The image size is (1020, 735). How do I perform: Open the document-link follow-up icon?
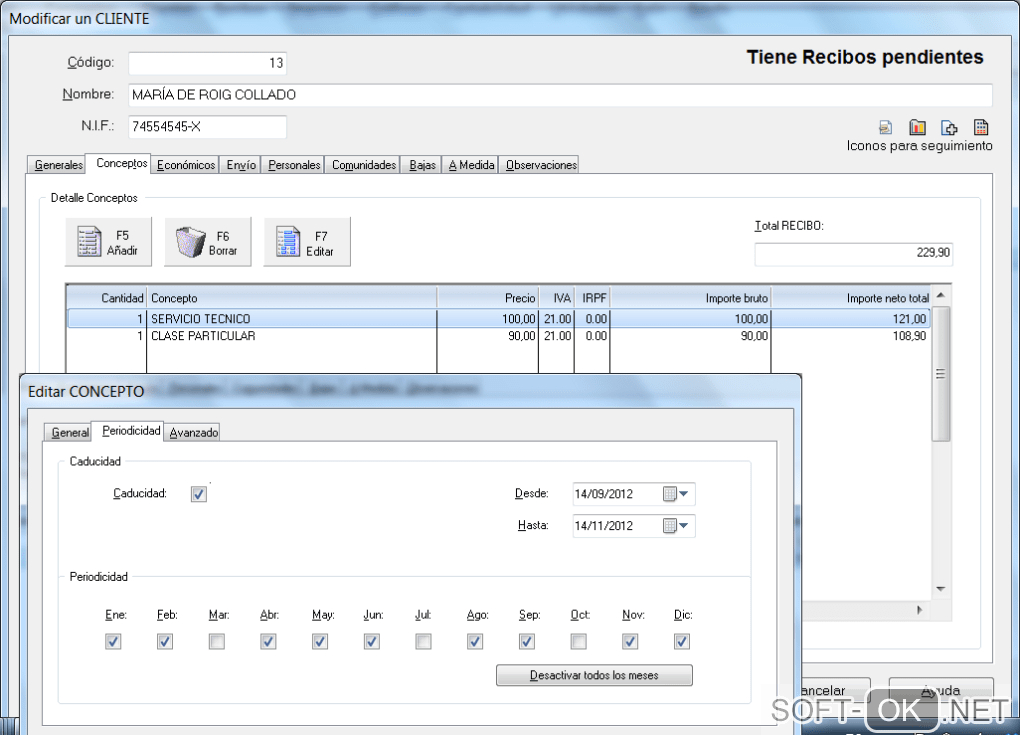[885, 127]
